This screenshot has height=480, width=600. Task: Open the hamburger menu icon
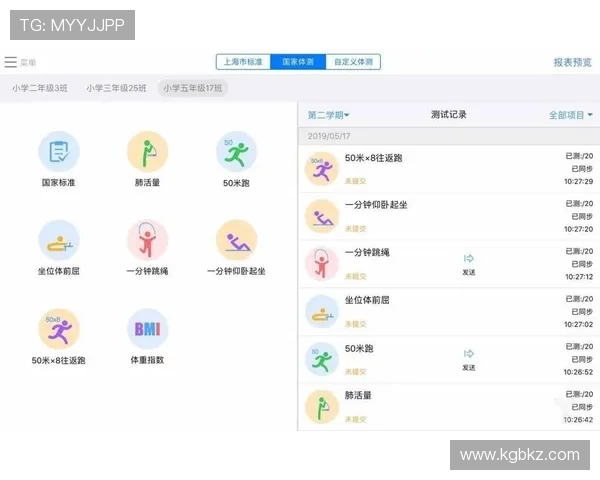[x=10, y=62]
